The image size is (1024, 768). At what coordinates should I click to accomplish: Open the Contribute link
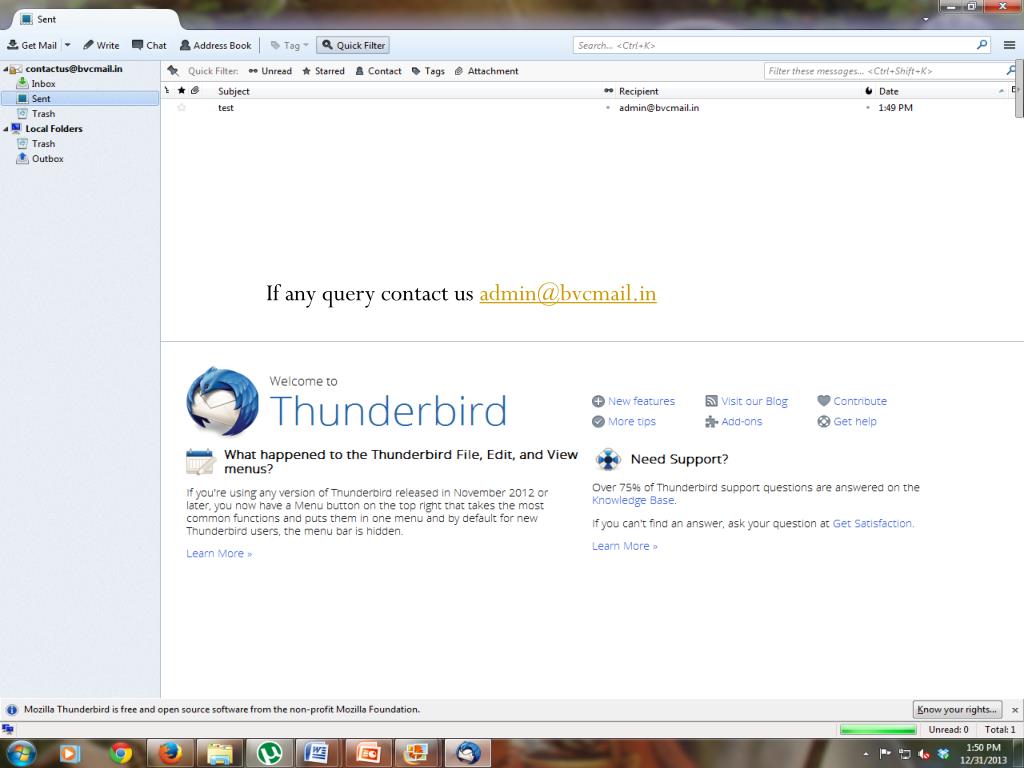pos(852,401)
